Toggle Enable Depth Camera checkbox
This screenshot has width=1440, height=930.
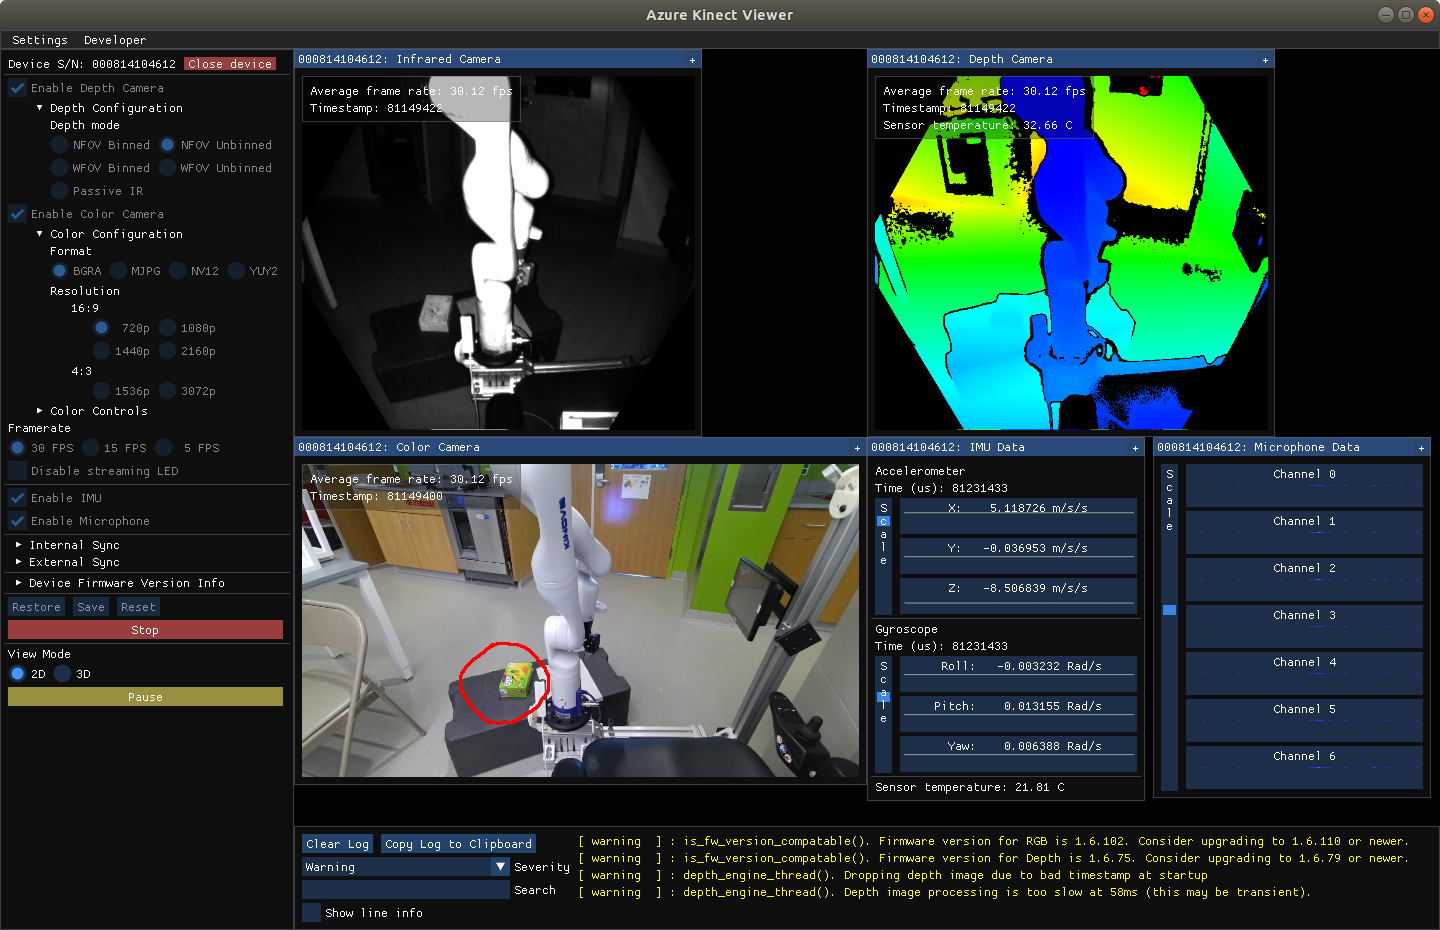[17, 88]
